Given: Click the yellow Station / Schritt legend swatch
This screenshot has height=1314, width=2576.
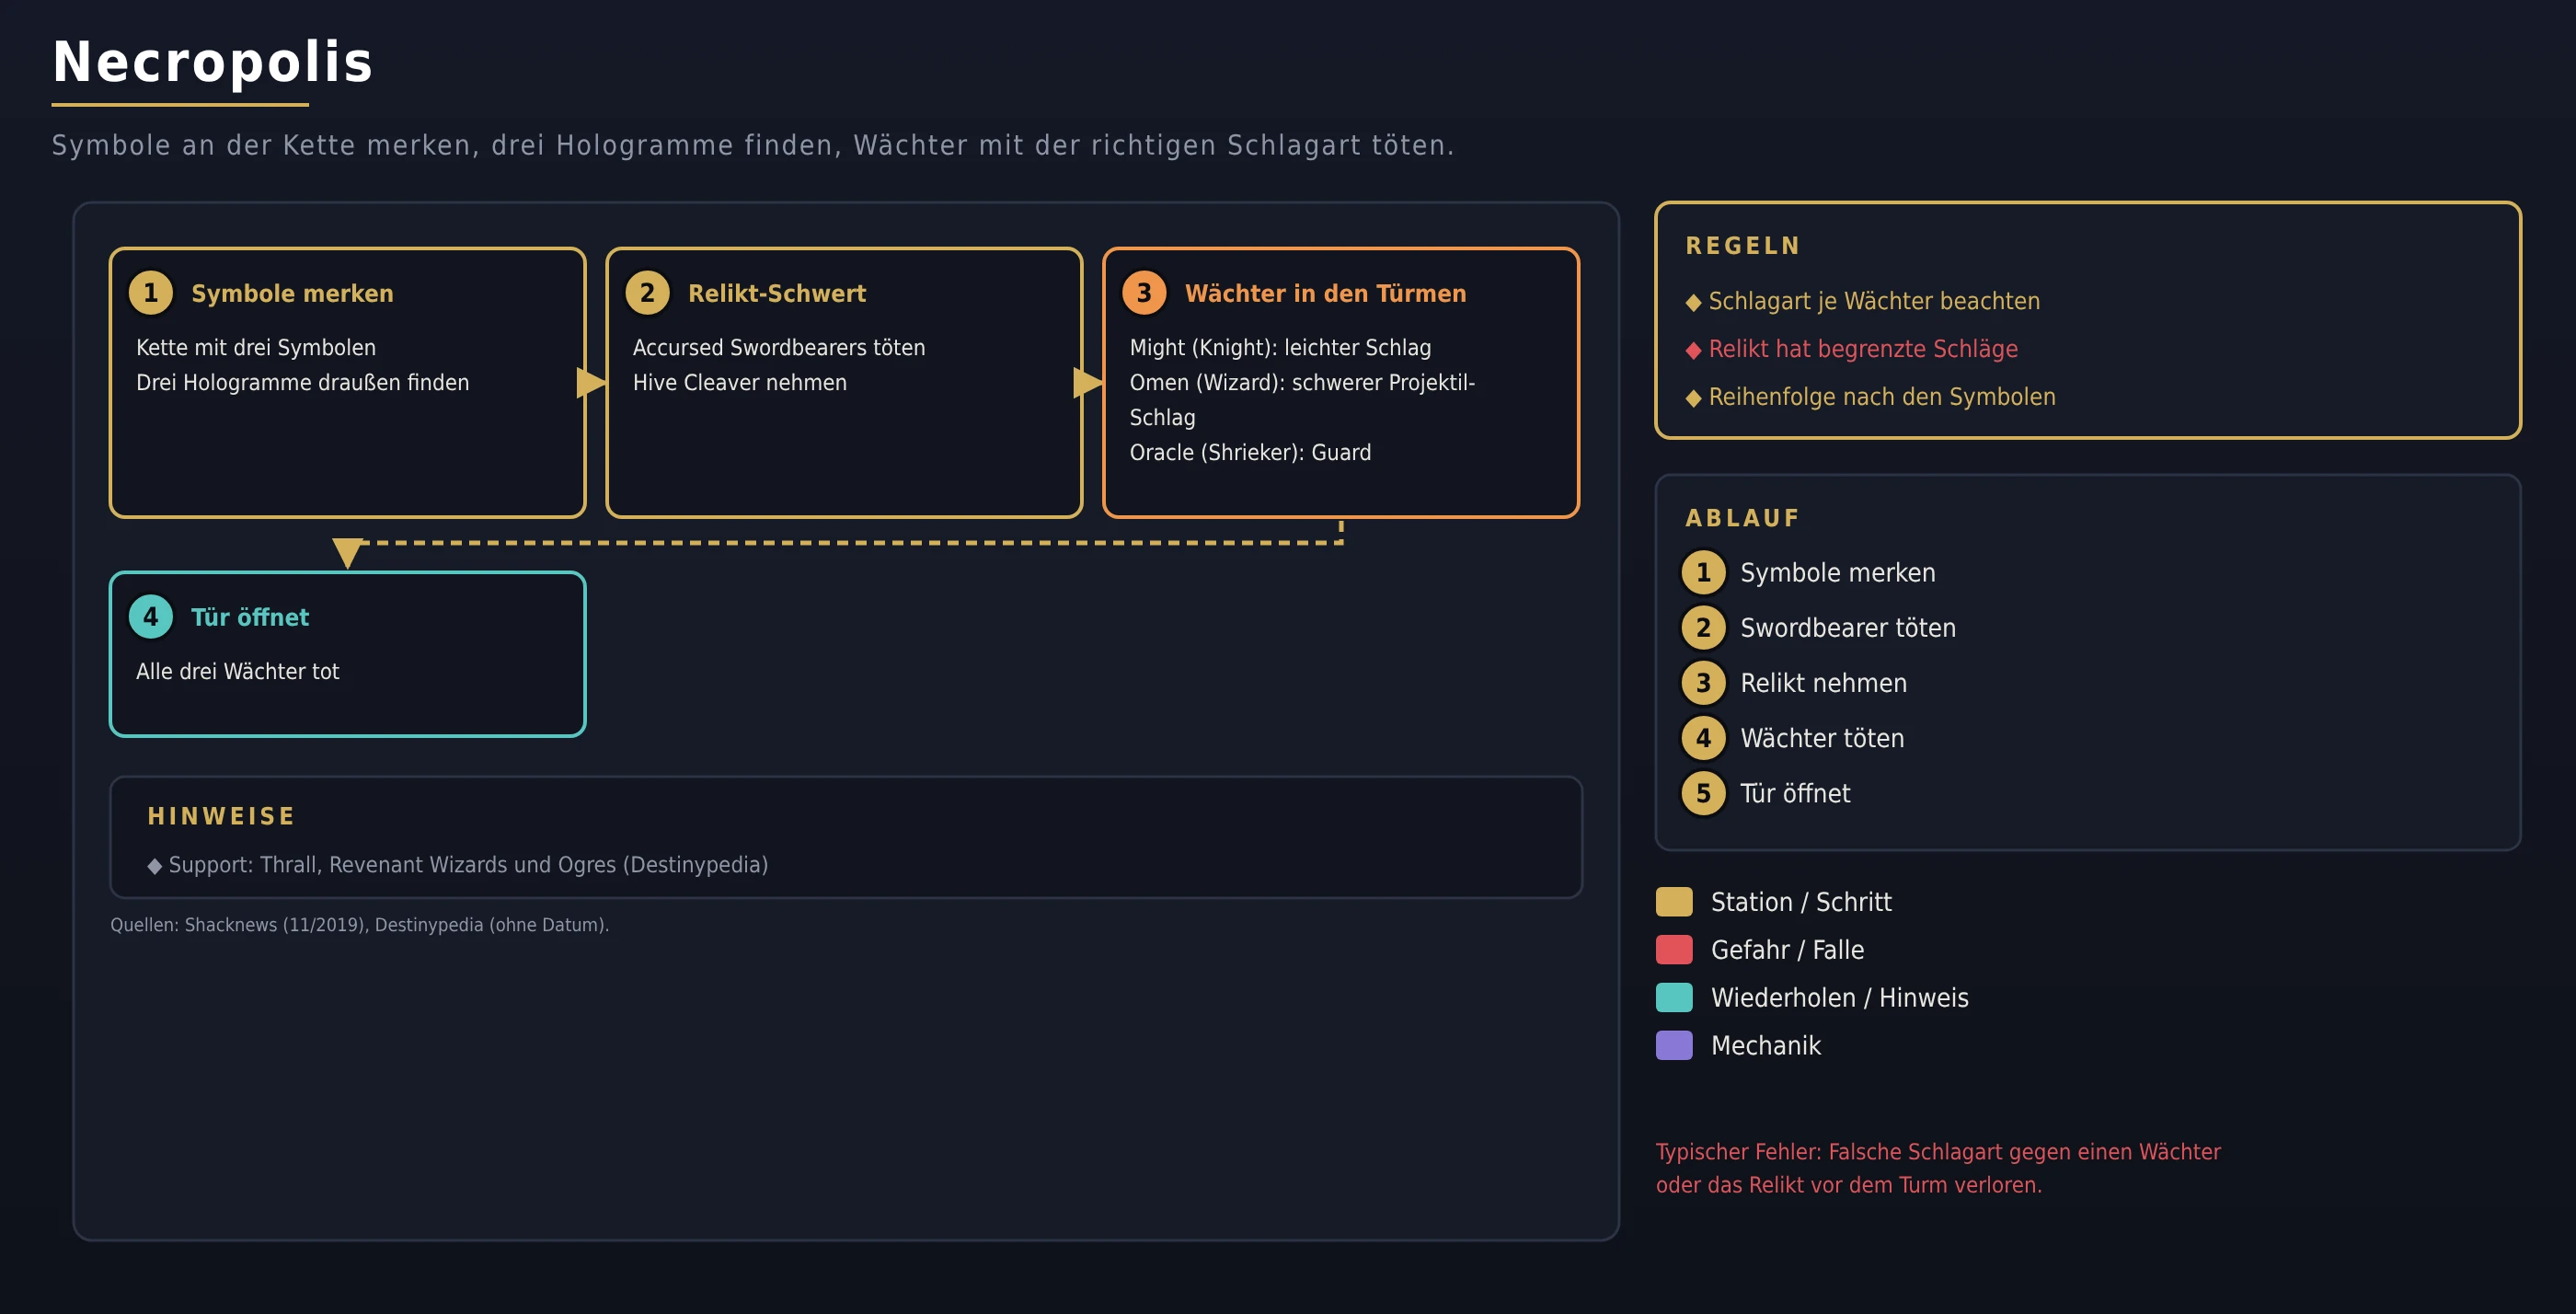Looking at the screenshot, I should [1674, 901].
